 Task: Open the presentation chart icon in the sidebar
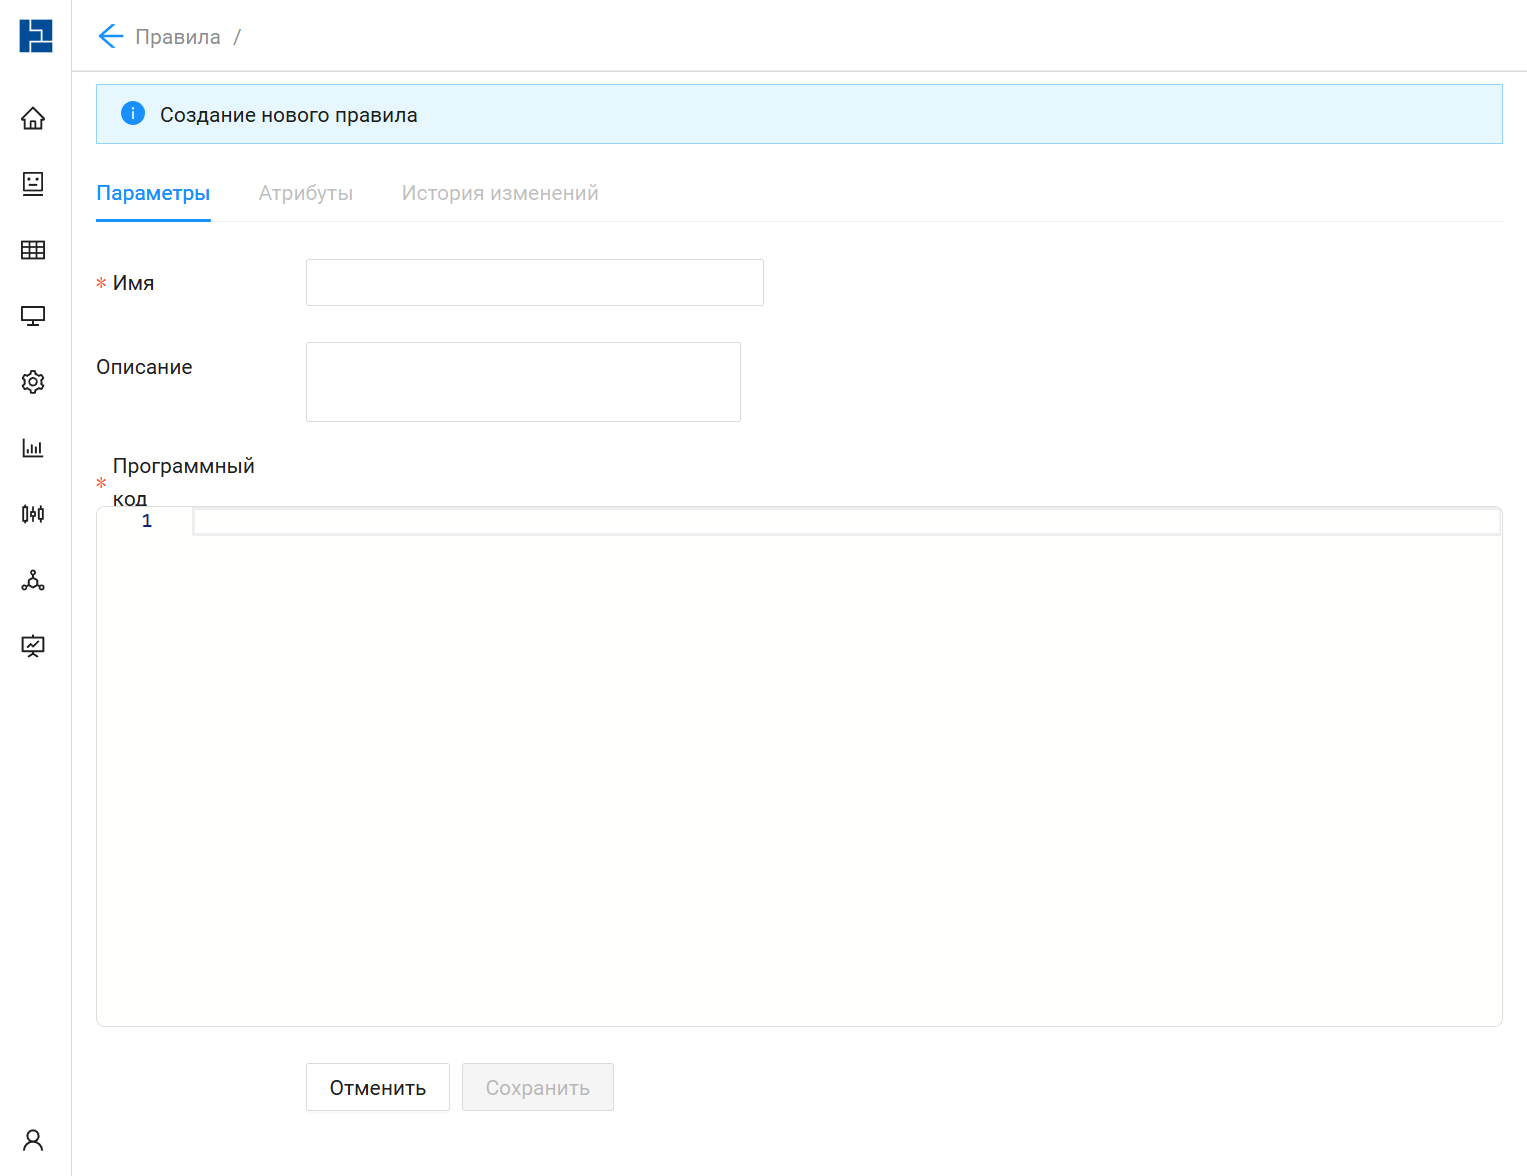pyautogui.click(x=33, y=646)
